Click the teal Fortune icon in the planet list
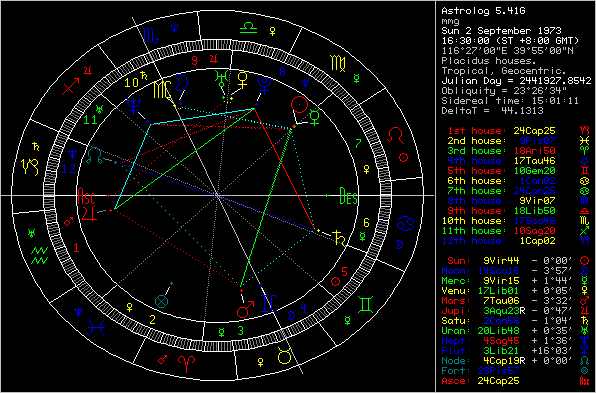This screenshot has height=393, width=596. click(584, 371)
